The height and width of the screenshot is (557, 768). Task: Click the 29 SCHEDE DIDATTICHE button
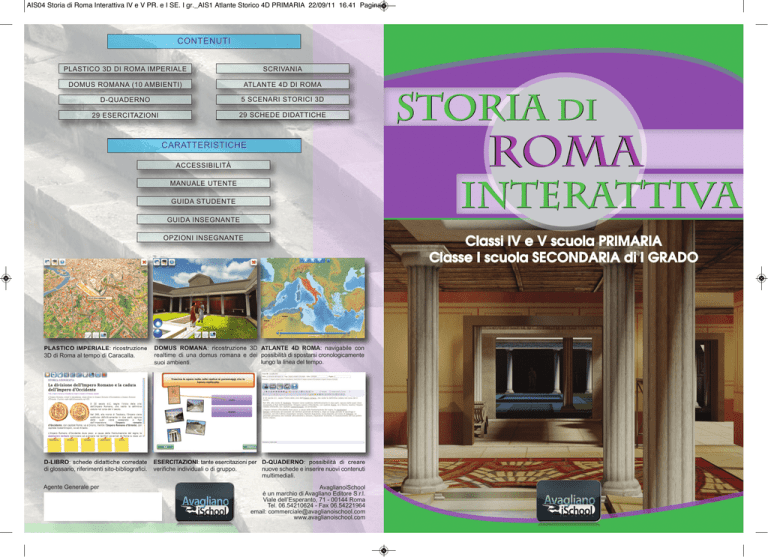pyautogui.click(x=283, y=115)
